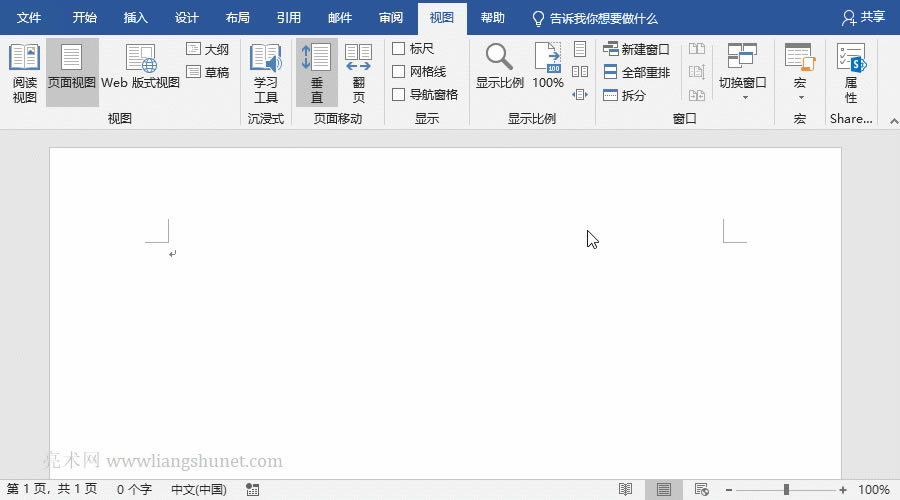Image resolution: width=900 pixels, height=500 pixels.
Task: Adjust the zoom slider in status bar
Action: [787, 490]
